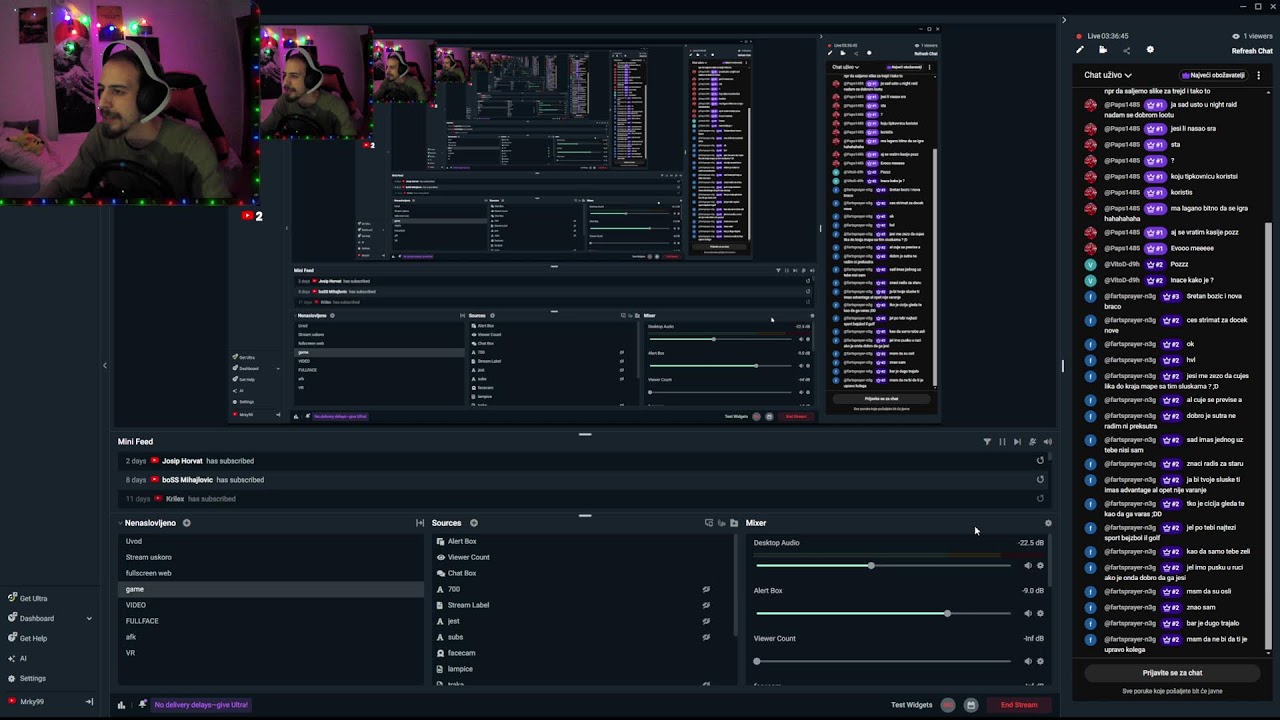Click Prijavite se za chat button

(x=1172, y=673)
